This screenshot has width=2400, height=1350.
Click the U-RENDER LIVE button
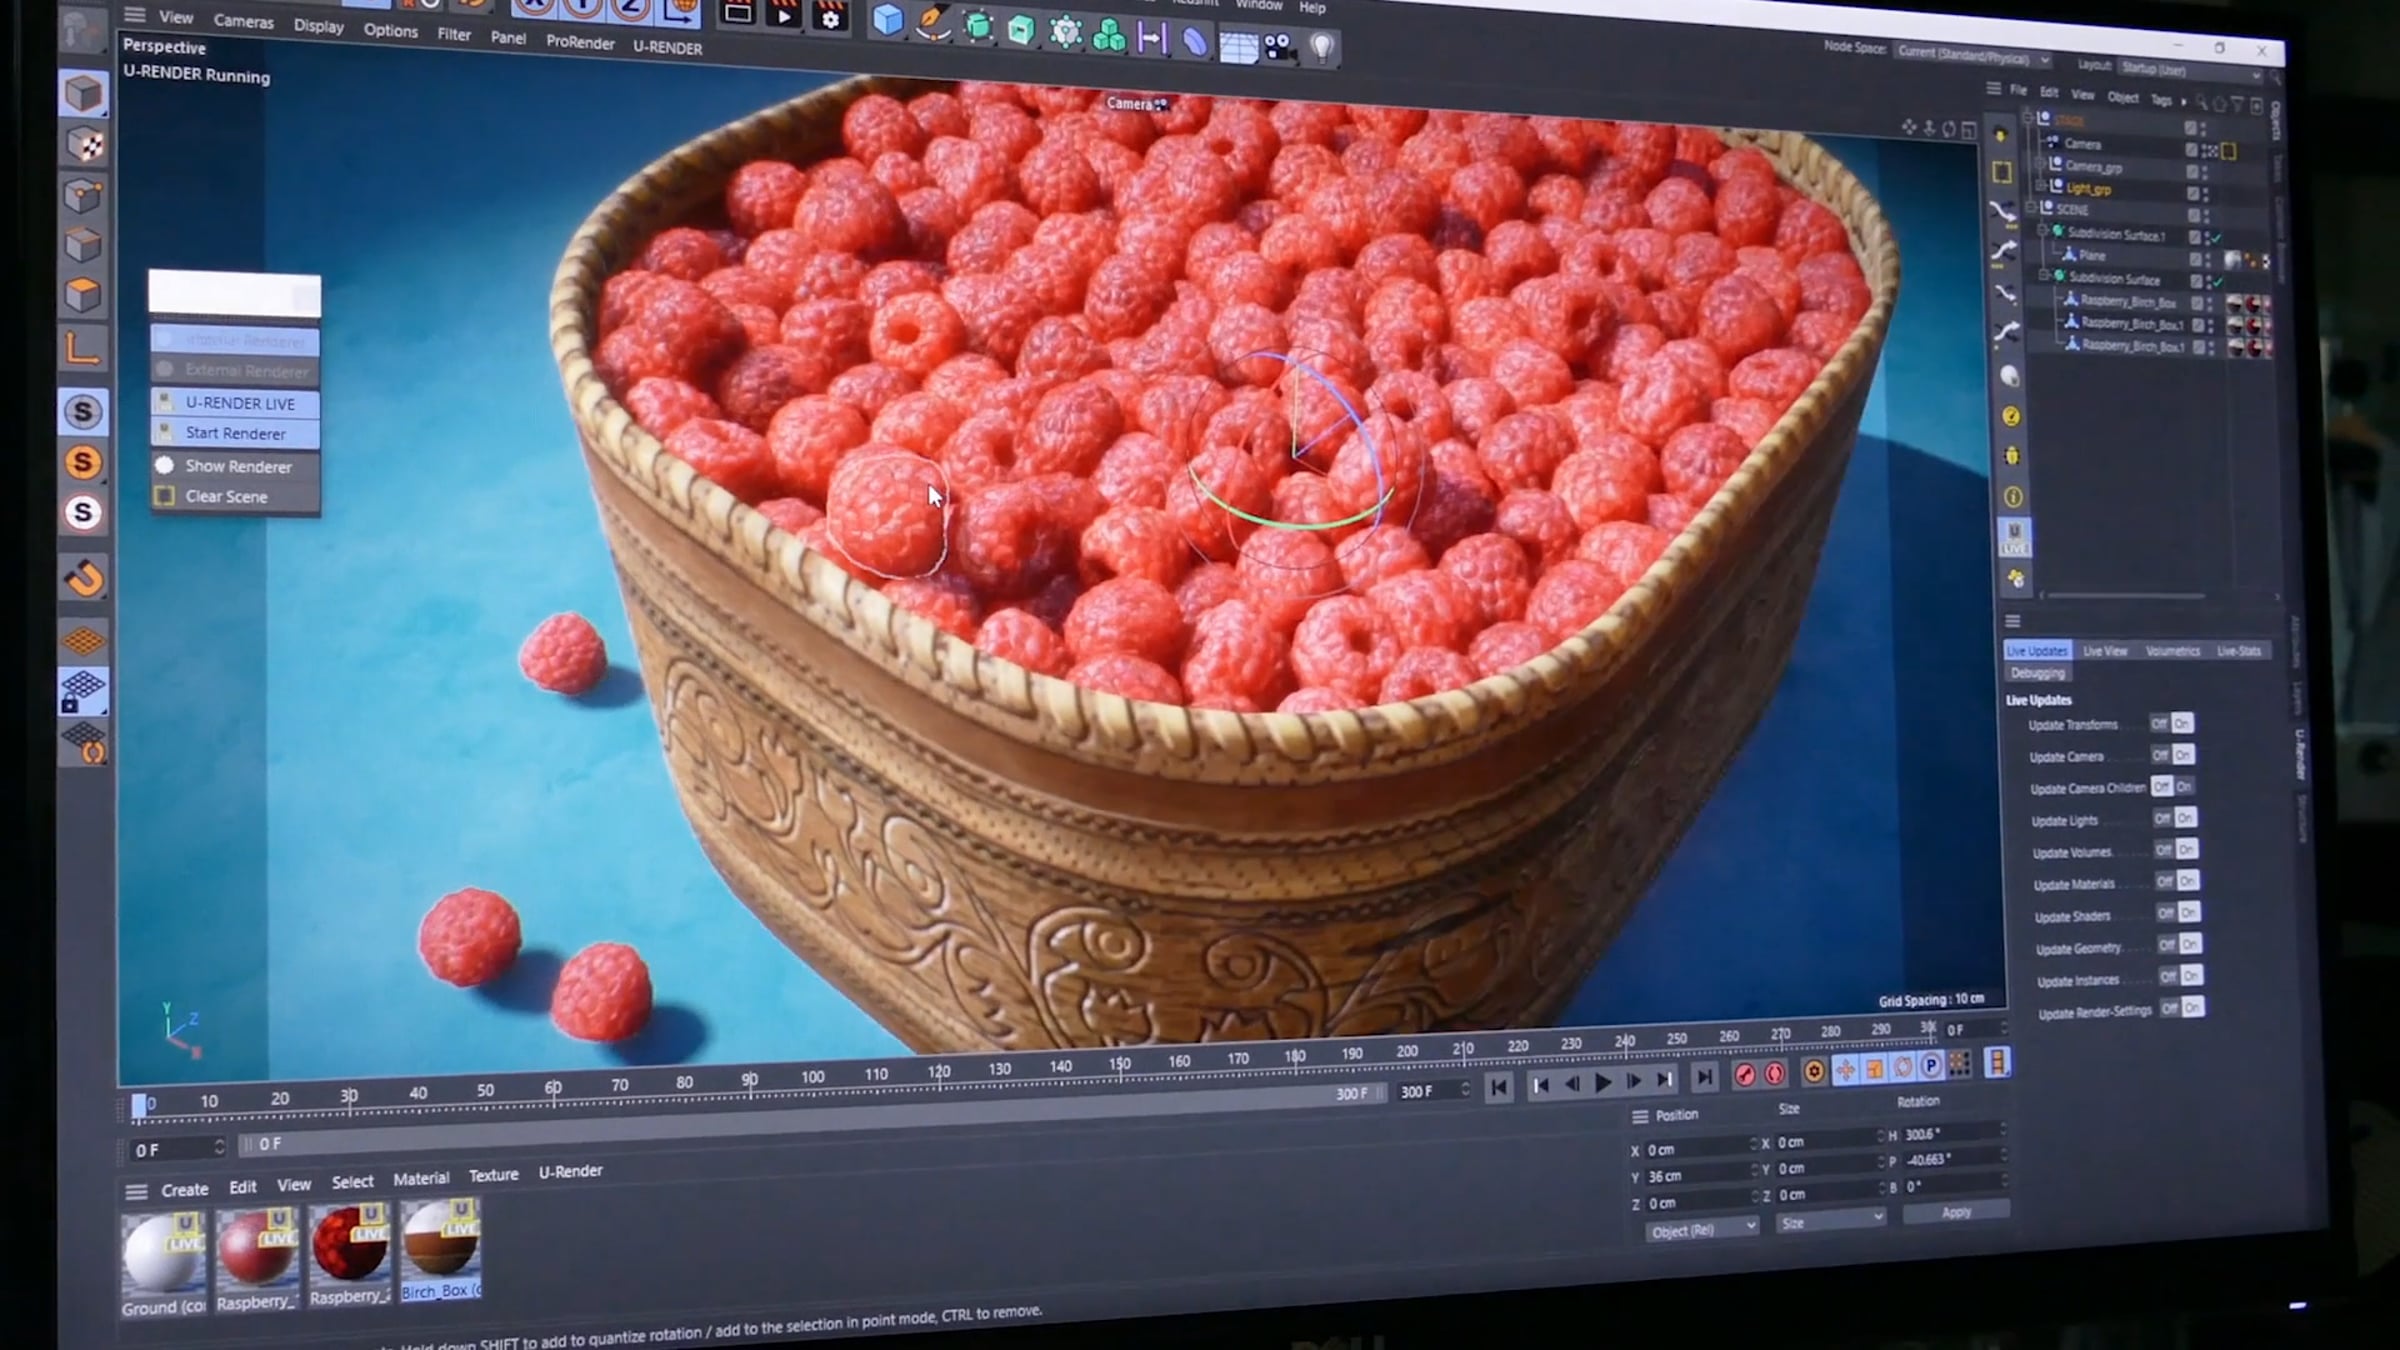(x=236, y=403)
